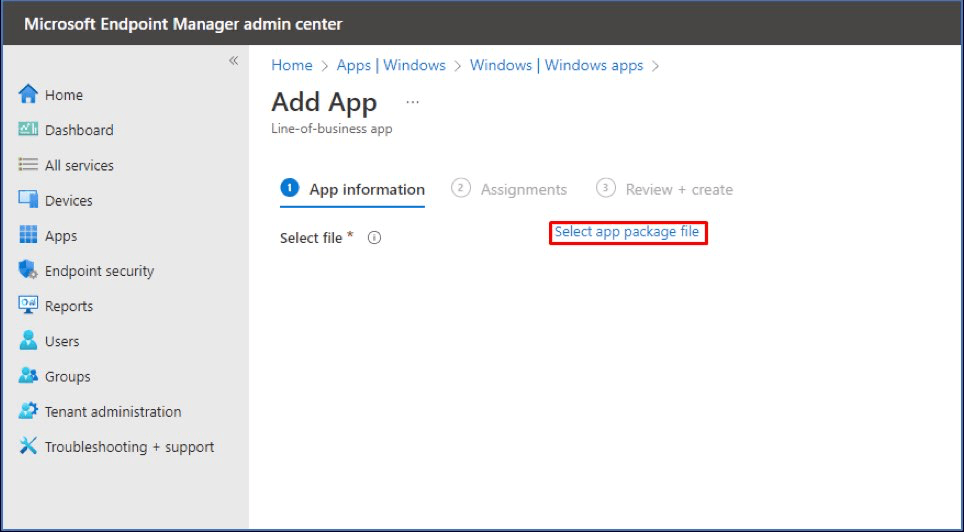Image resolution: width=964 pixels, height=532 pixels.
Task: Go to Apps | Windows breadcrumb
Action: tap(391, 65)
